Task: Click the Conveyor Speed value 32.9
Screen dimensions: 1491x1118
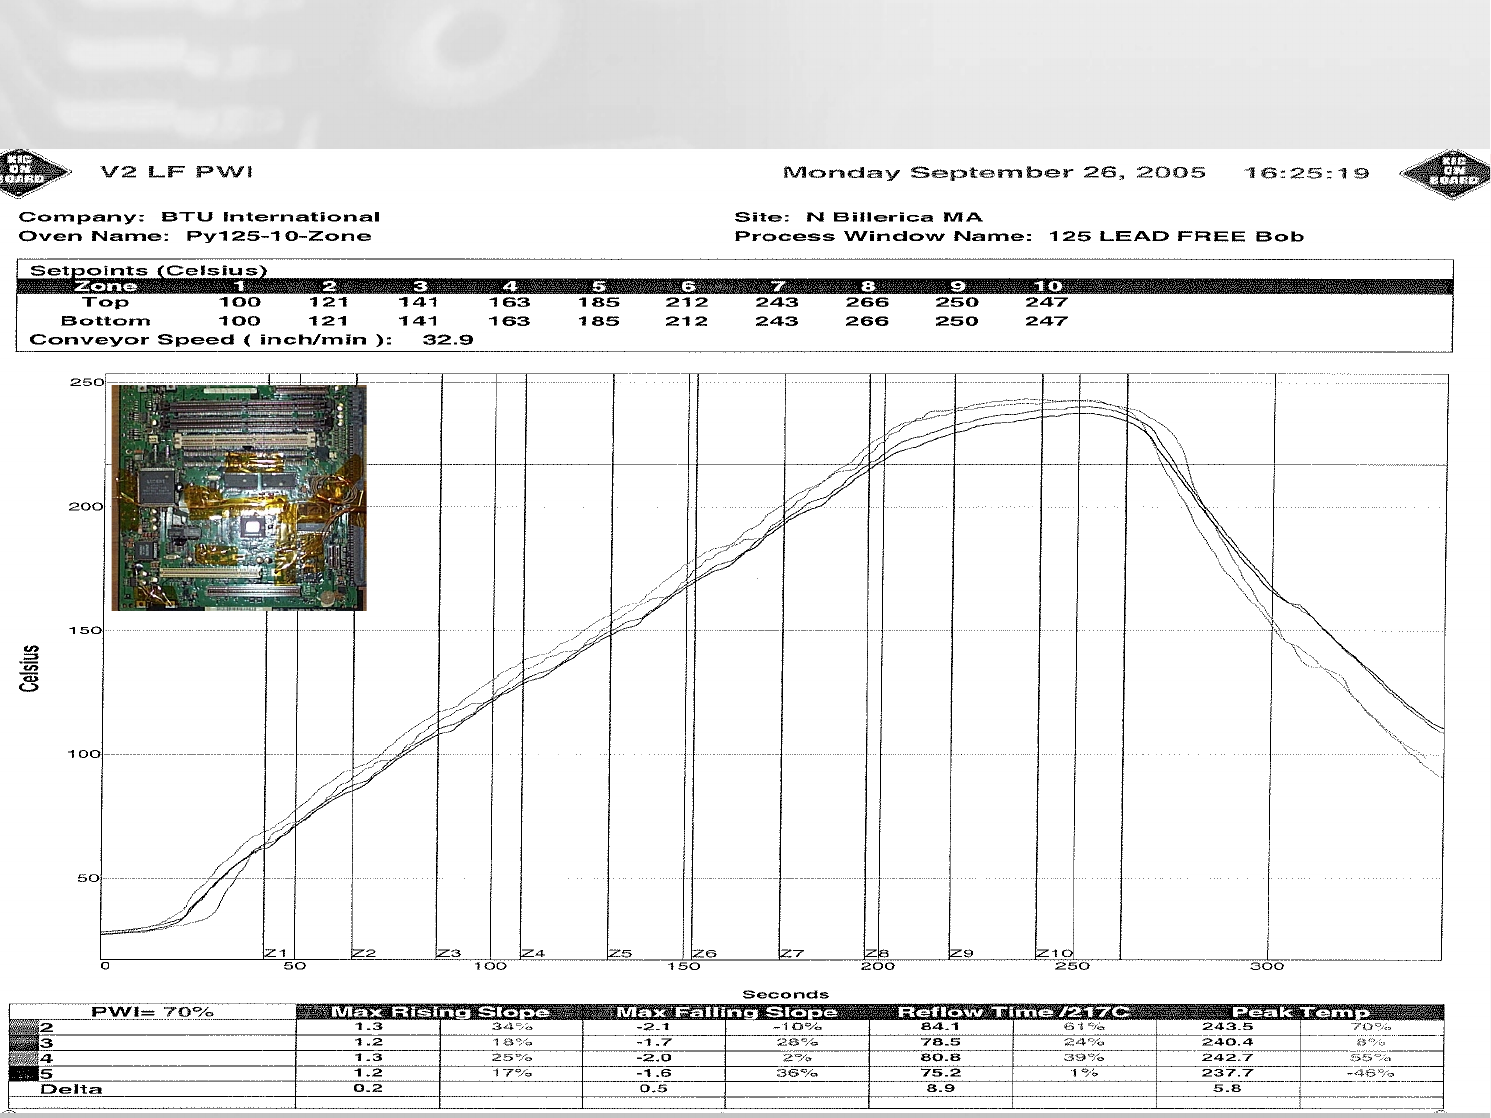Action: coord(447,340)
